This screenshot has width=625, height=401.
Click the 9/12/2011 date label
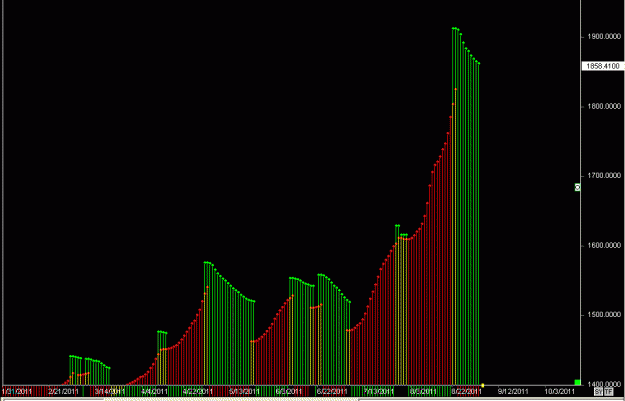(513, 391)
